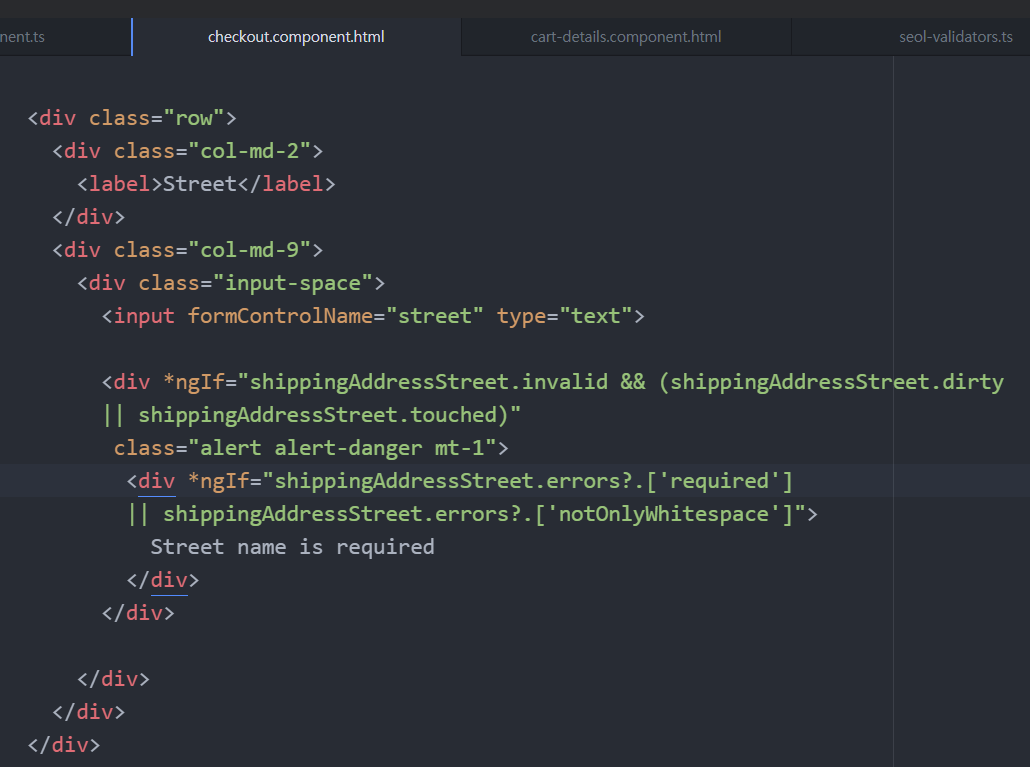Open the cart-details.component.html tab

tap(626, 37)
